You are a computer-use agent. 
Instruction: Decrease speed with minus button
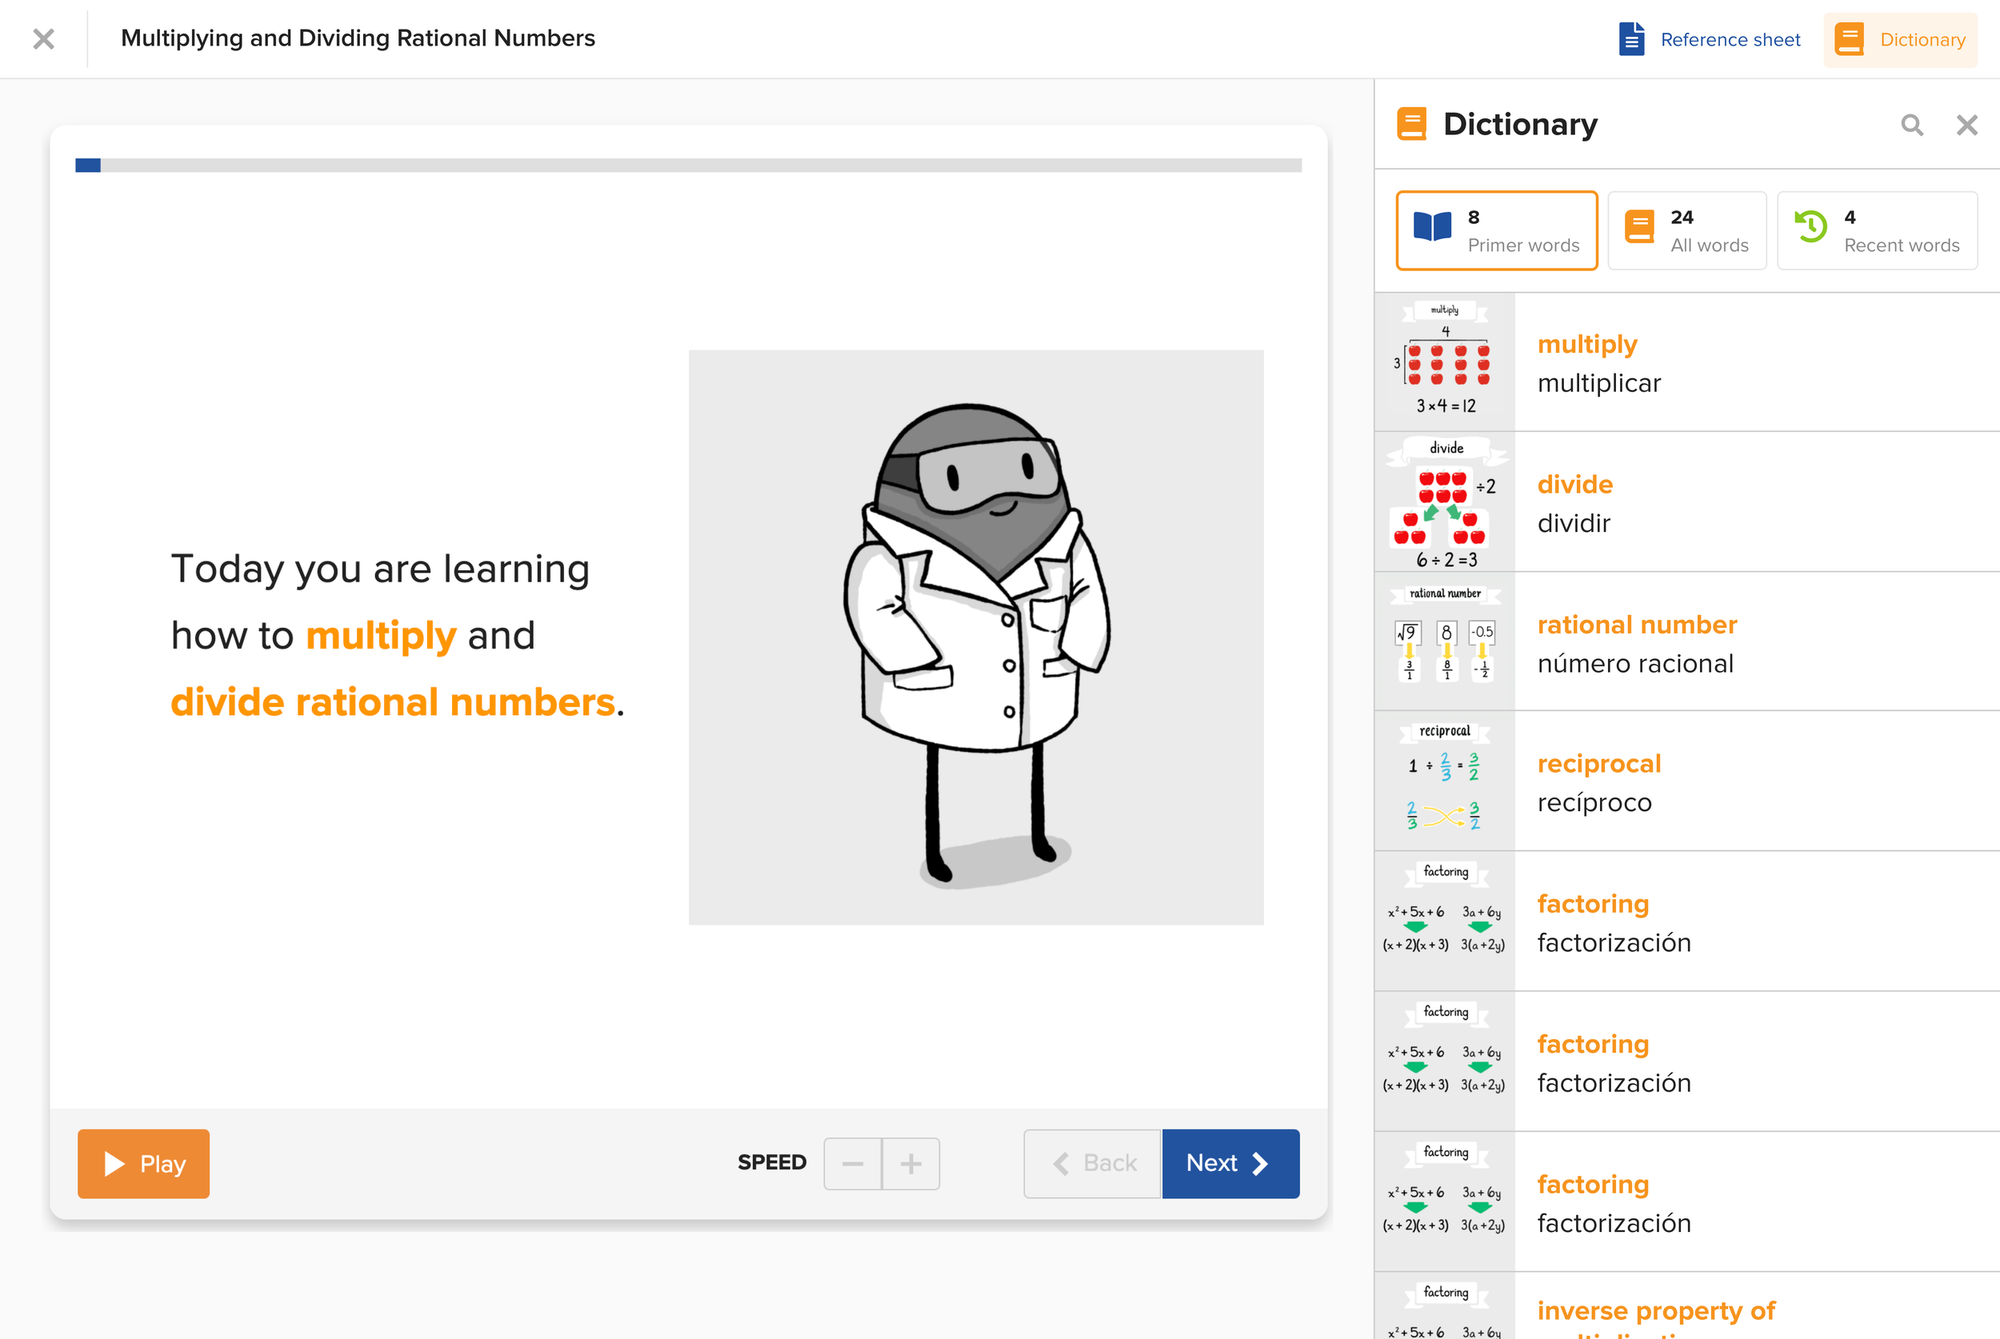853,1163
